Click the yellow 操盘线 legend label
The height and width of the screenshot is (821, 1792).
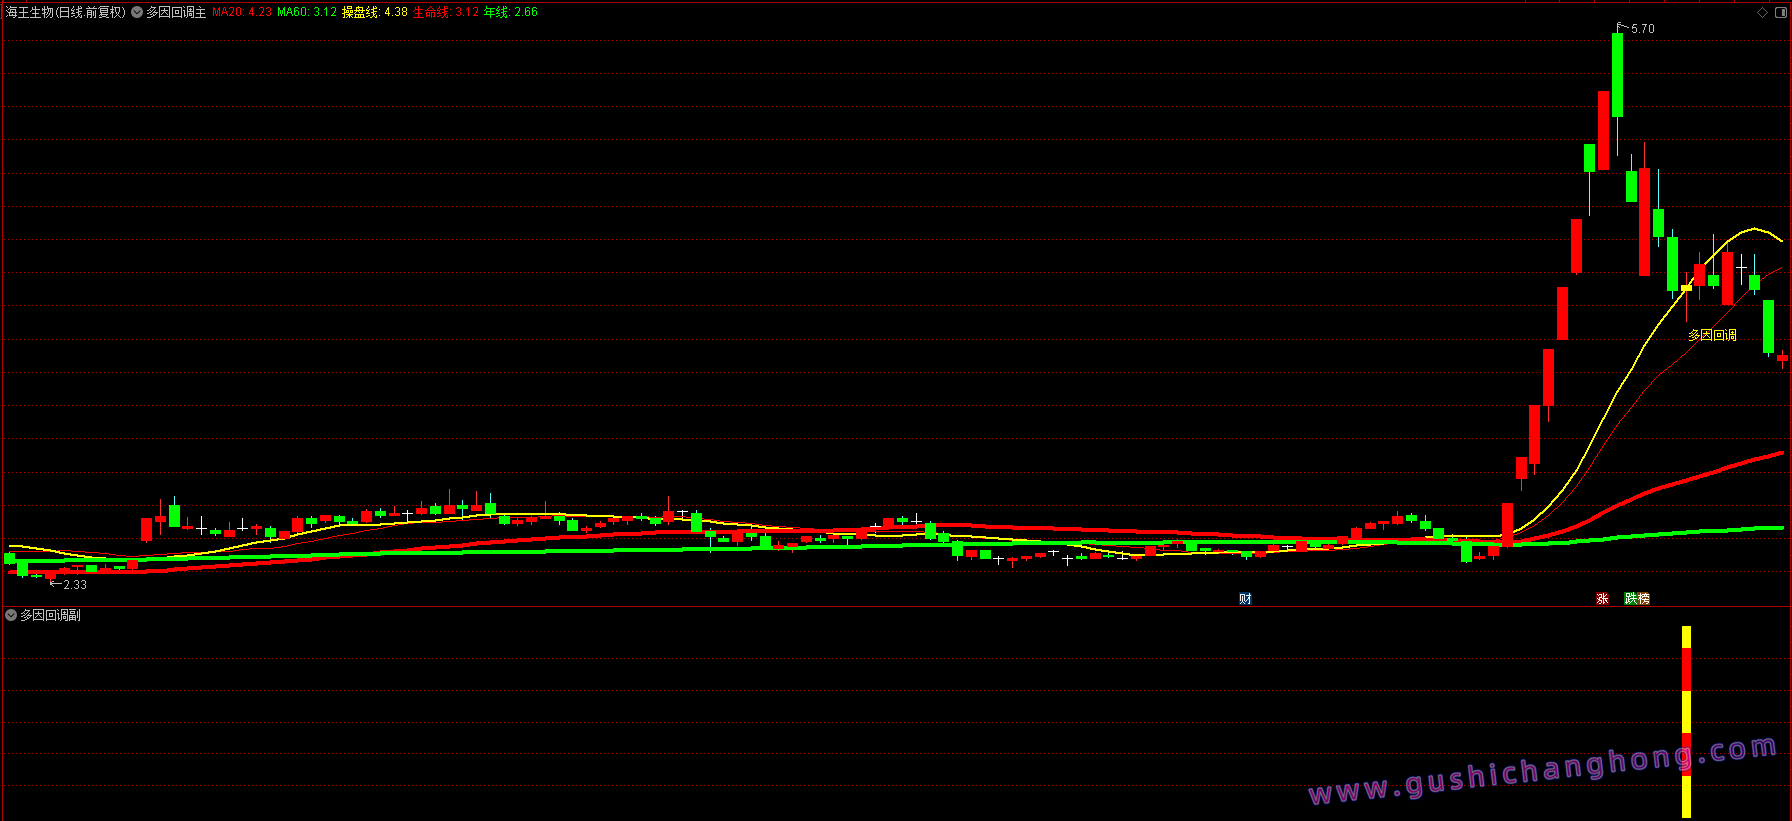[375, 12]
